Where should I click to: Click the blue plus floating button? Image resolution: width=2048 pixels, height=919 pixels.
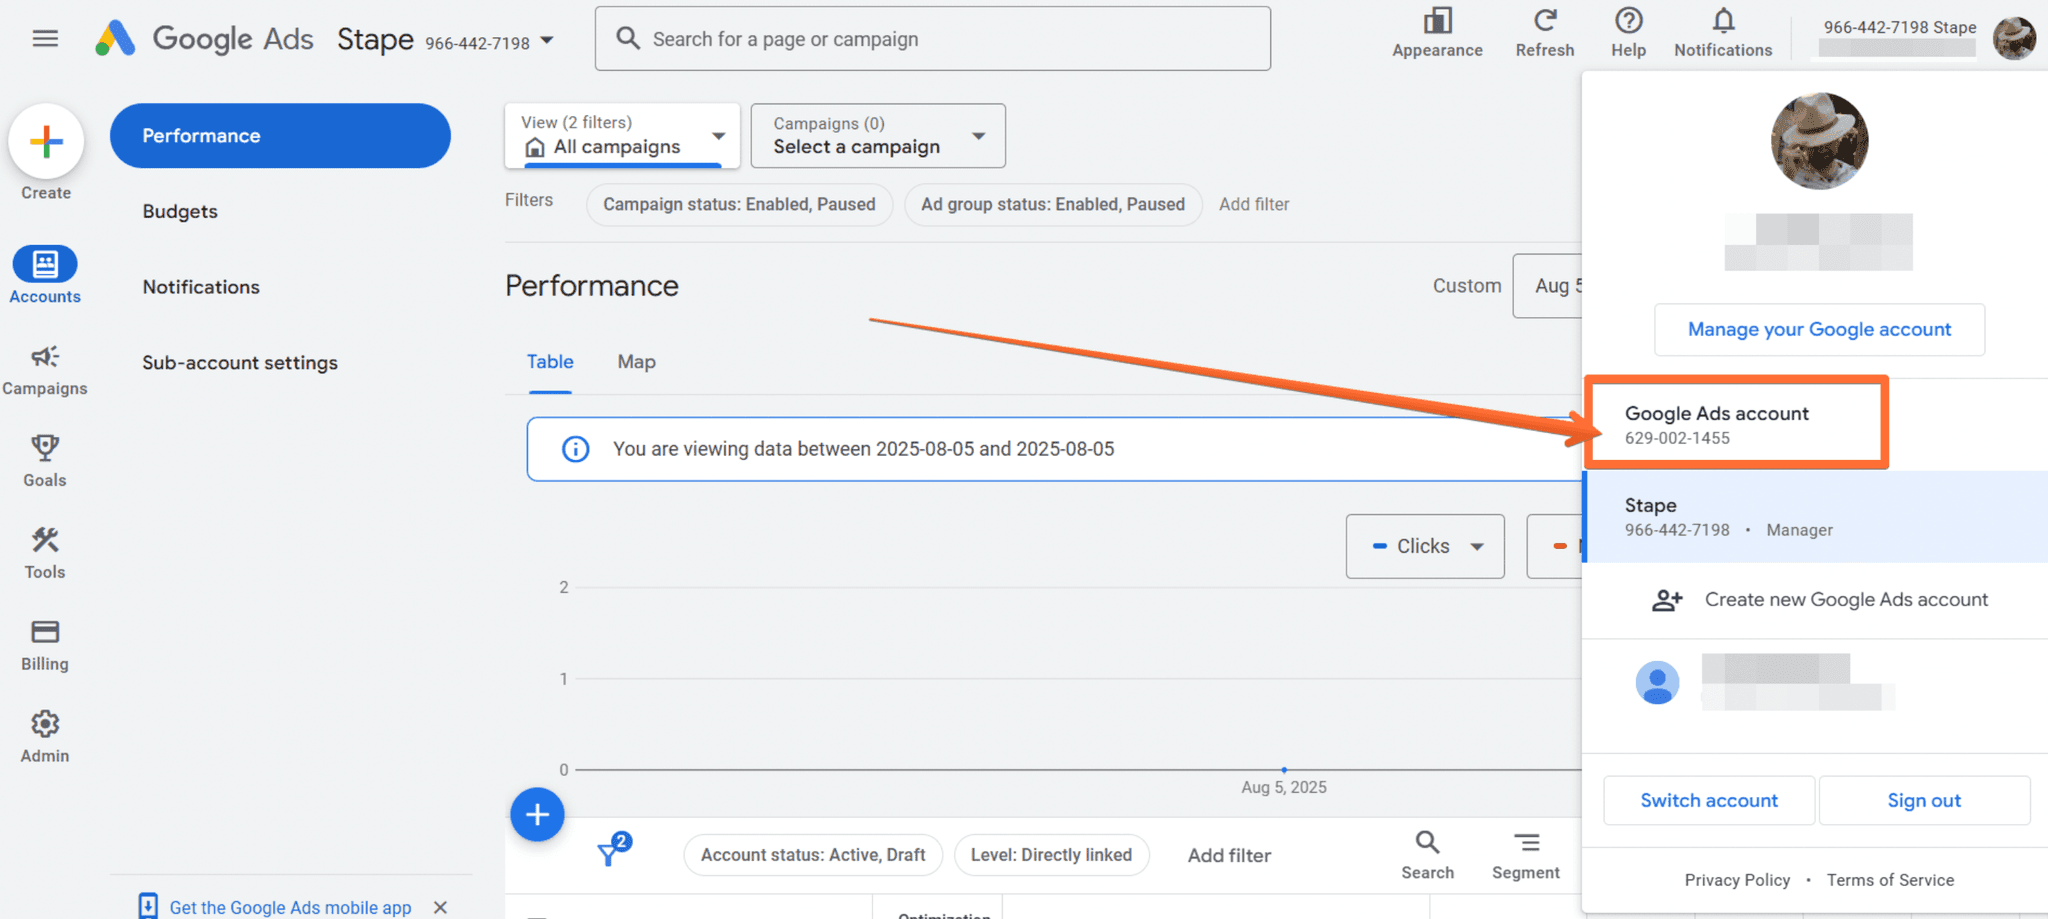pyautogui.click(x=537, y=815)
